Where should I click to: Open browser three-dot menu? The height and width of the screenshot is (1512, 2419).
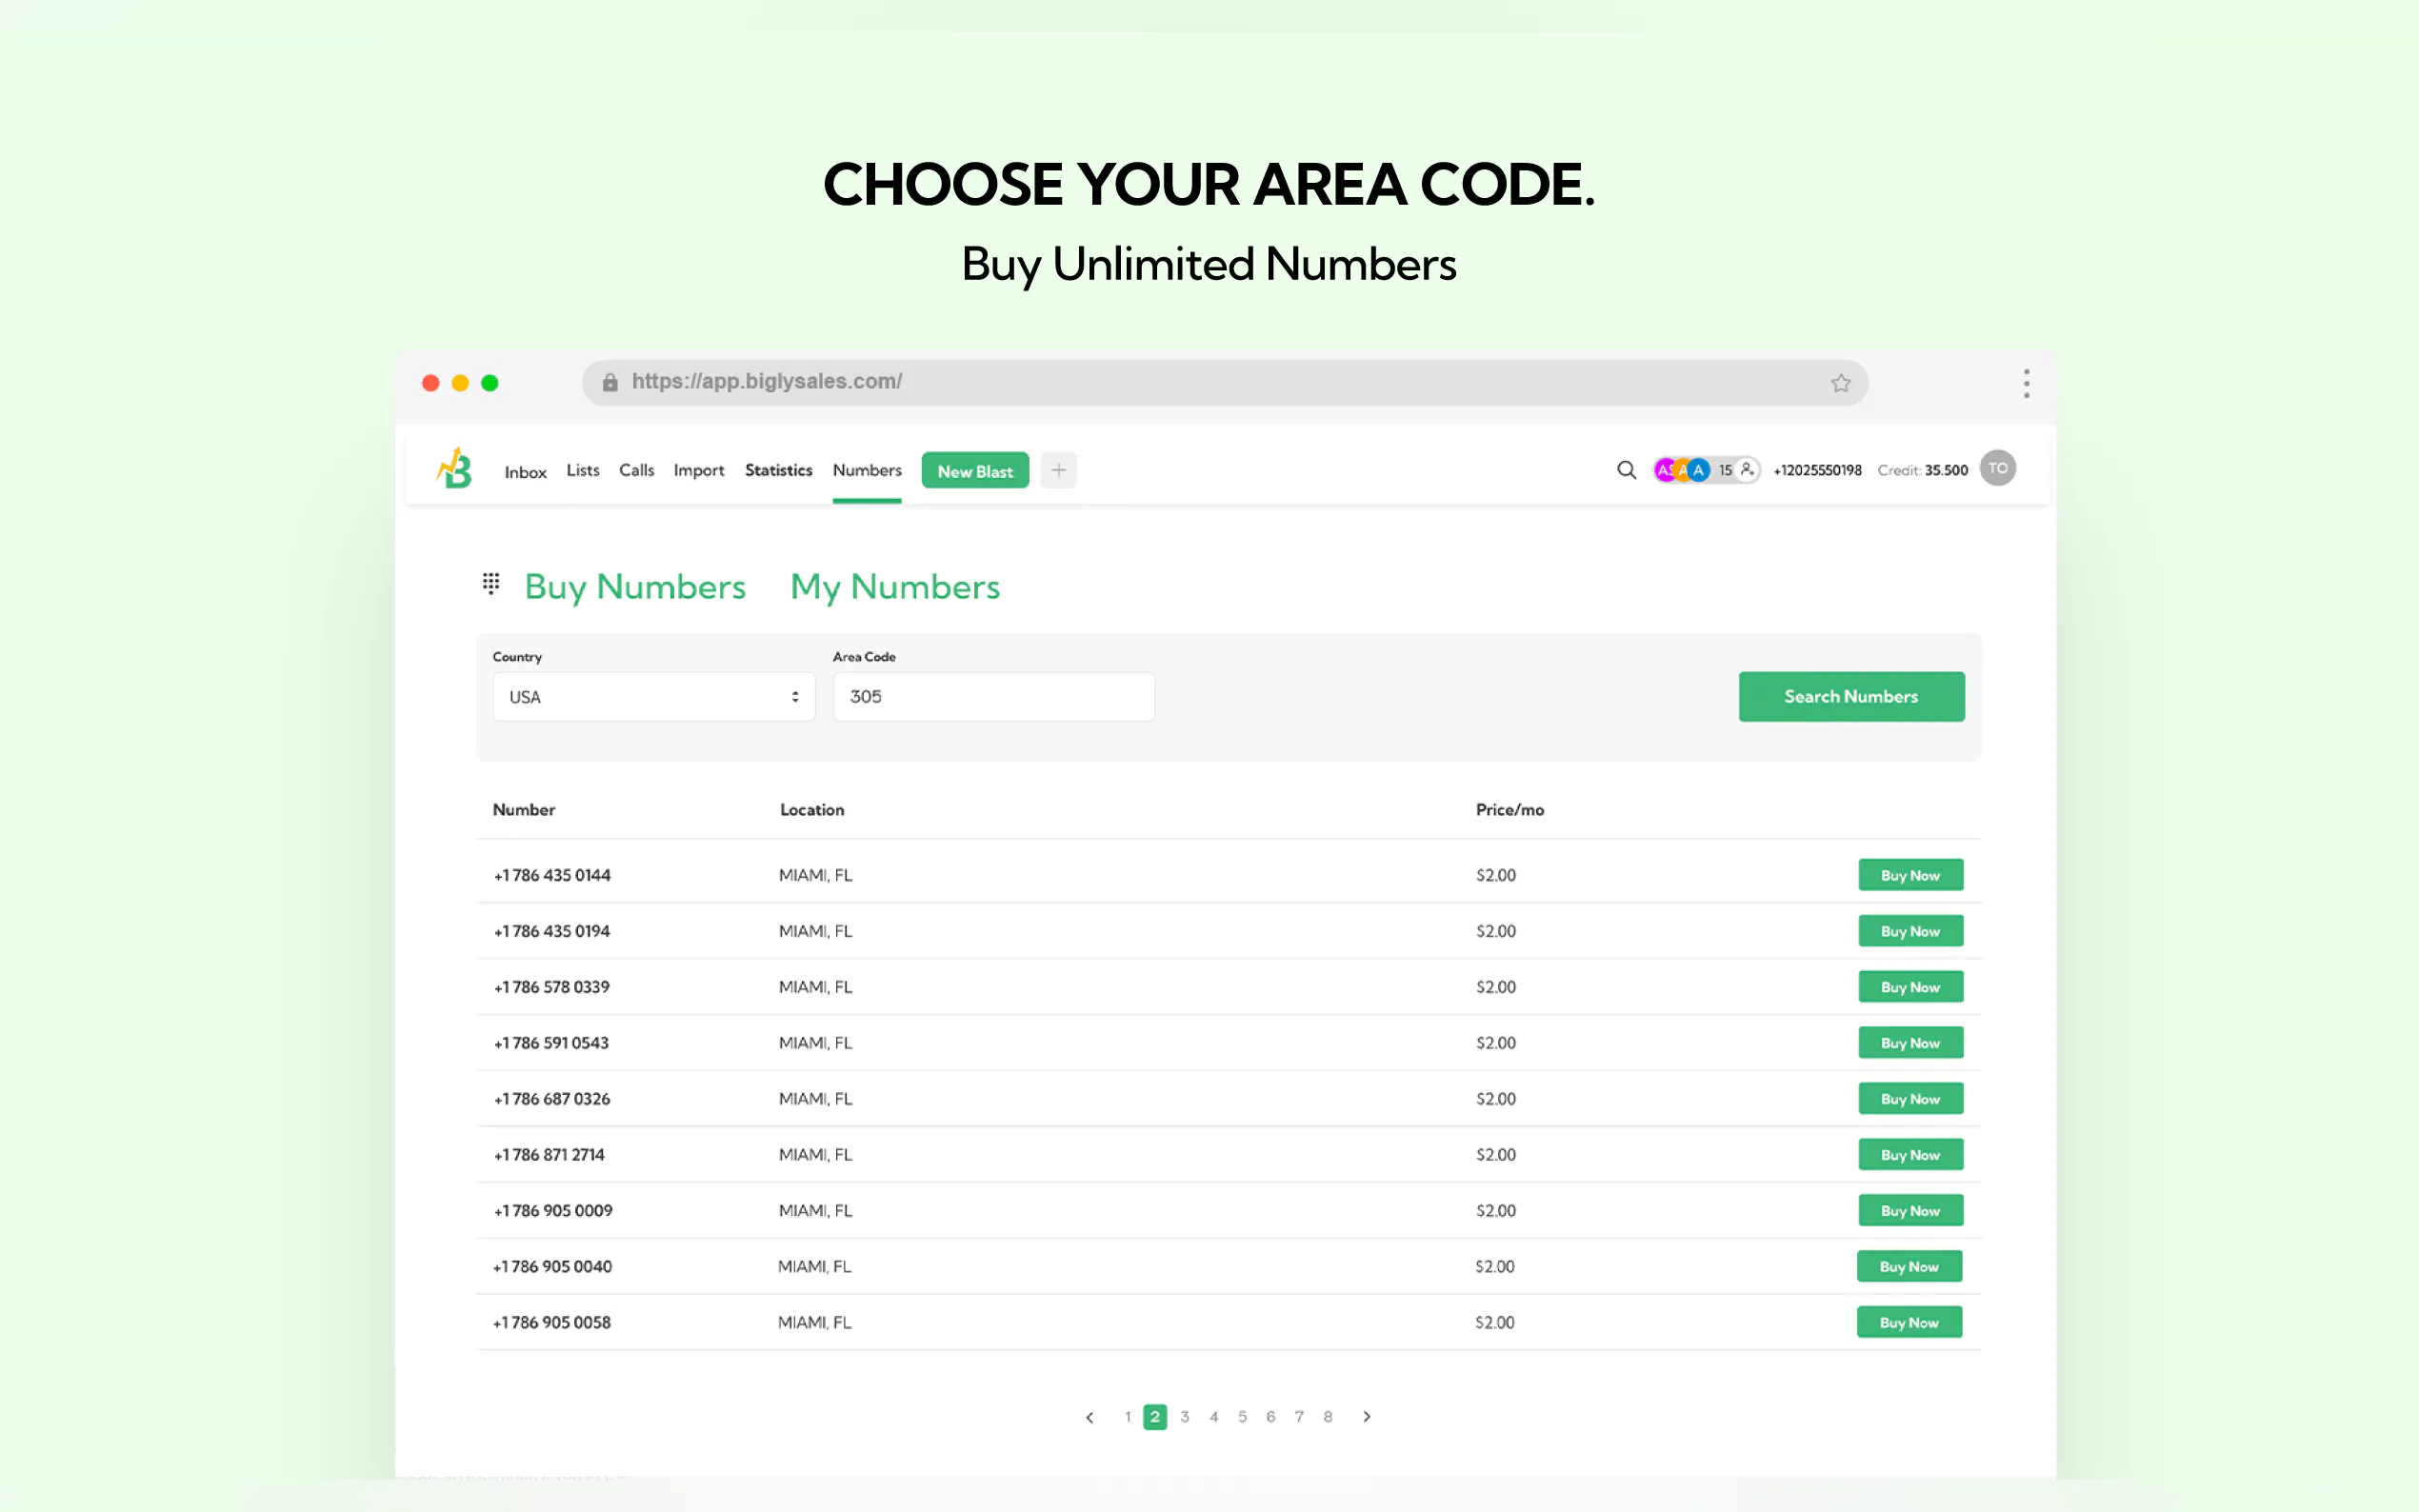pos(2025,383)
